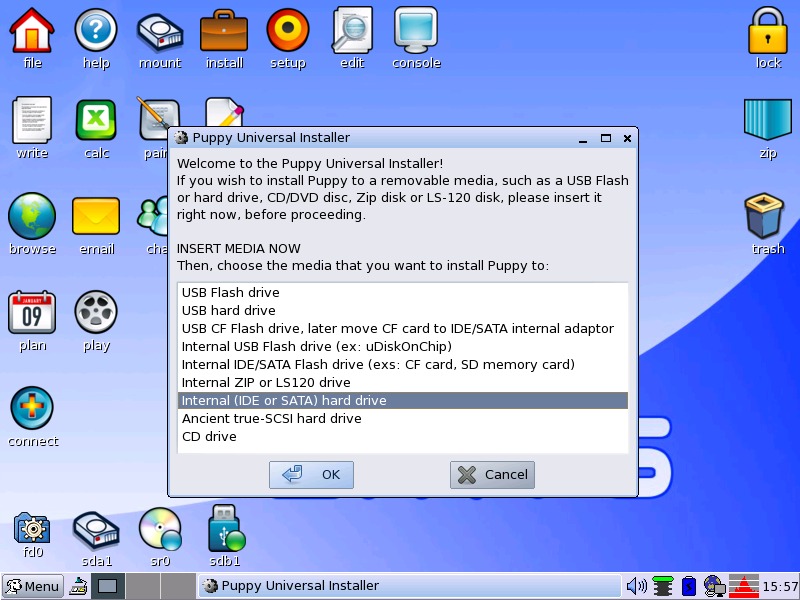This screenshot has height=600, width=800.
Task: Open the trash bin icon
Action: (x=764, y=216)
